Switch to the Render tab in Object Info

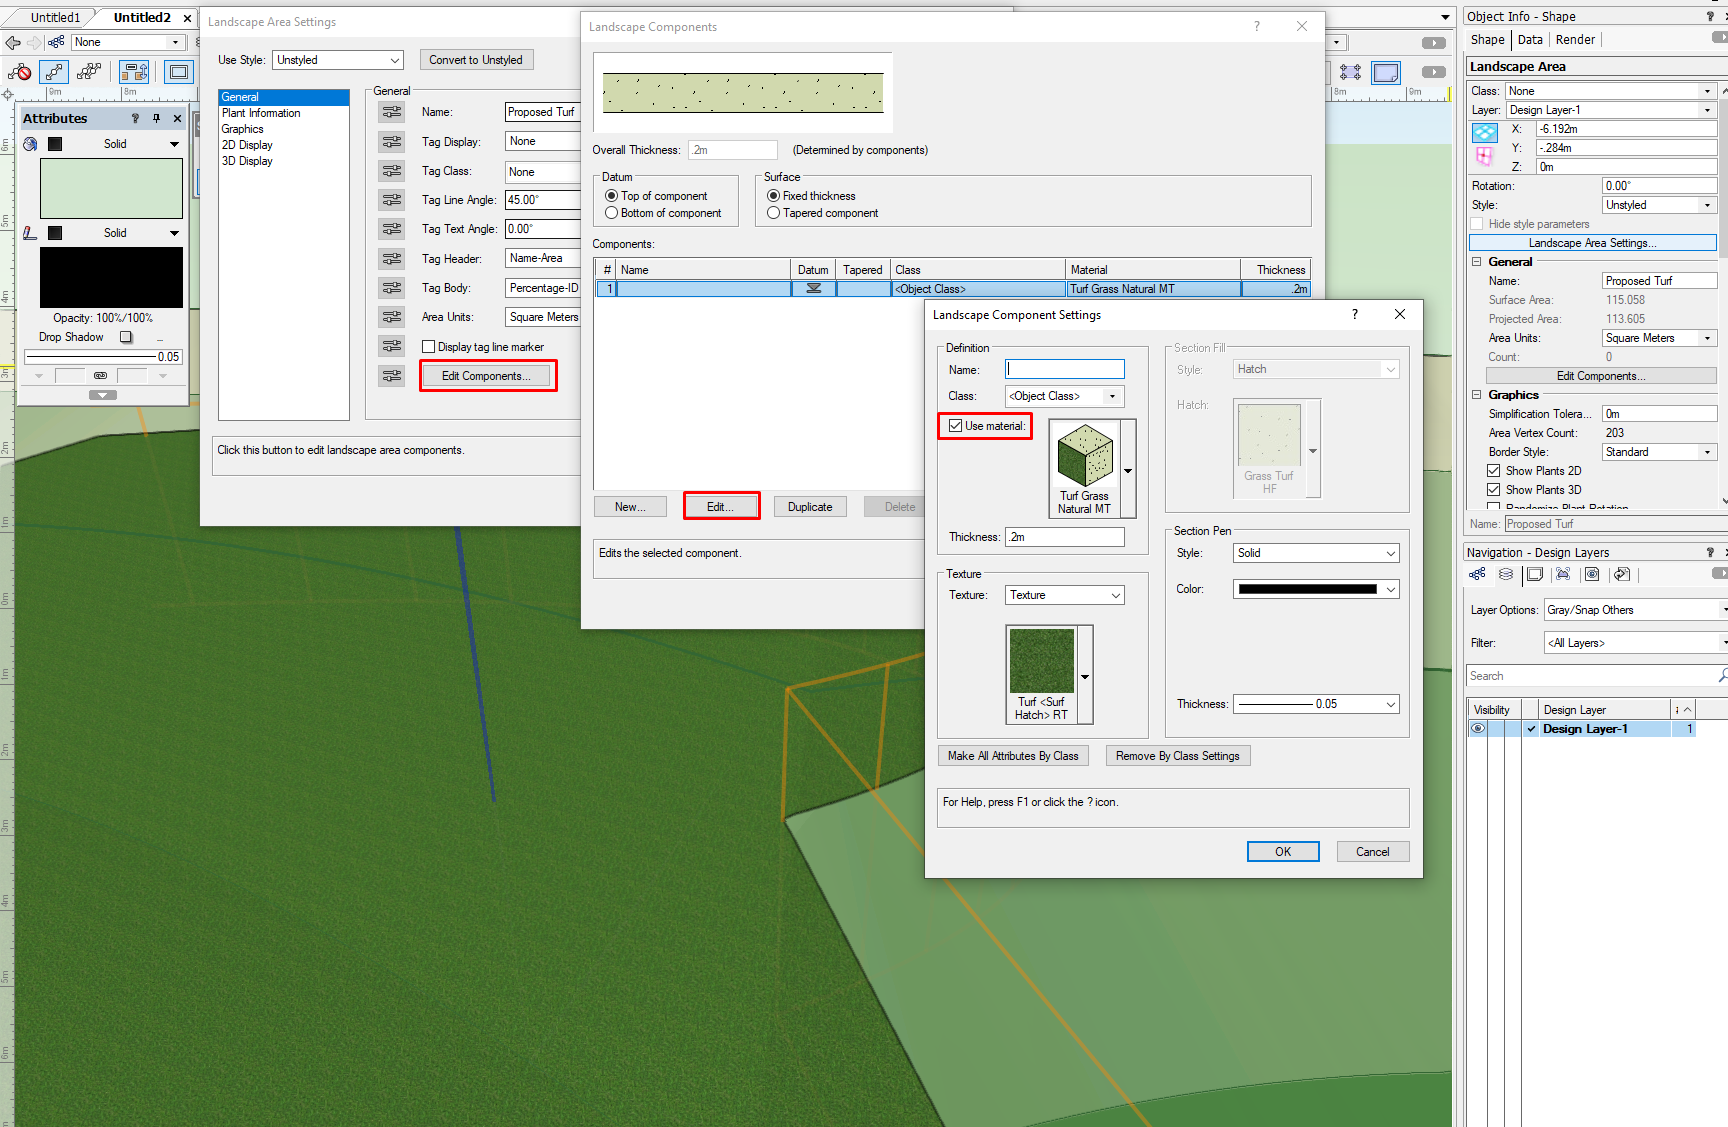click(x=1575, y=40)
